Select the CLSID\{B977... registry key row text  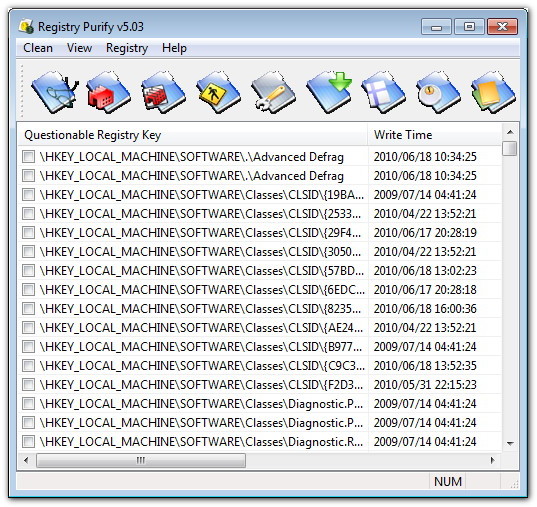tap(201, 347)
